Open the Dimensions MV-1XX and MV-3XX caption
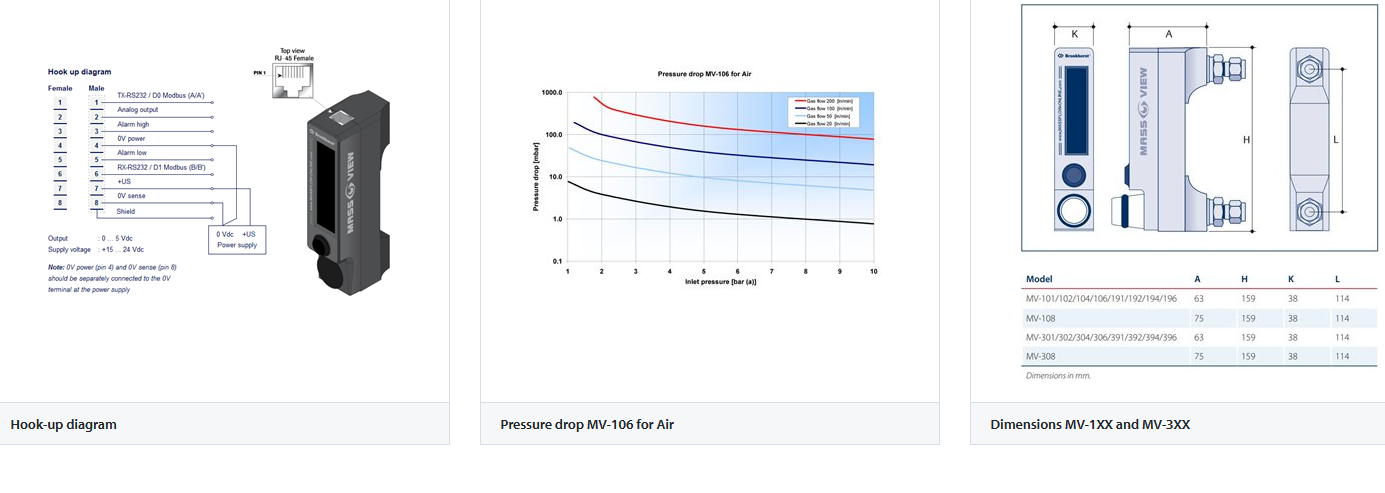This screenshot has height=493, width=1385. (1090, 424)
